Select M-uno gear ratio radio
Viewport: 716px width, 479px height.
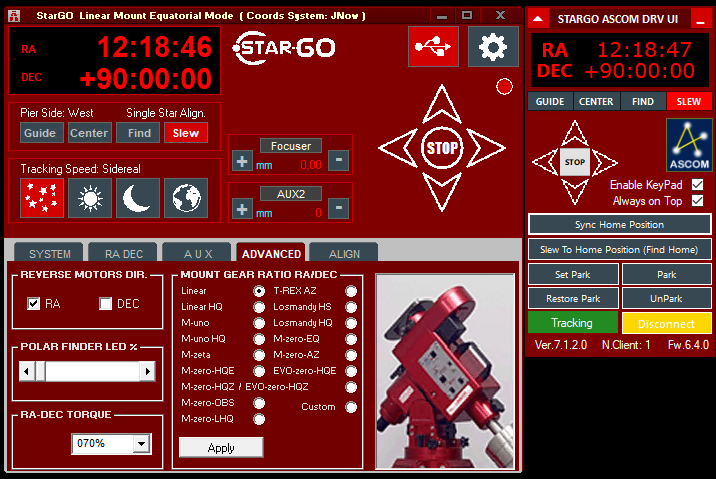click(x=259, y=323)
